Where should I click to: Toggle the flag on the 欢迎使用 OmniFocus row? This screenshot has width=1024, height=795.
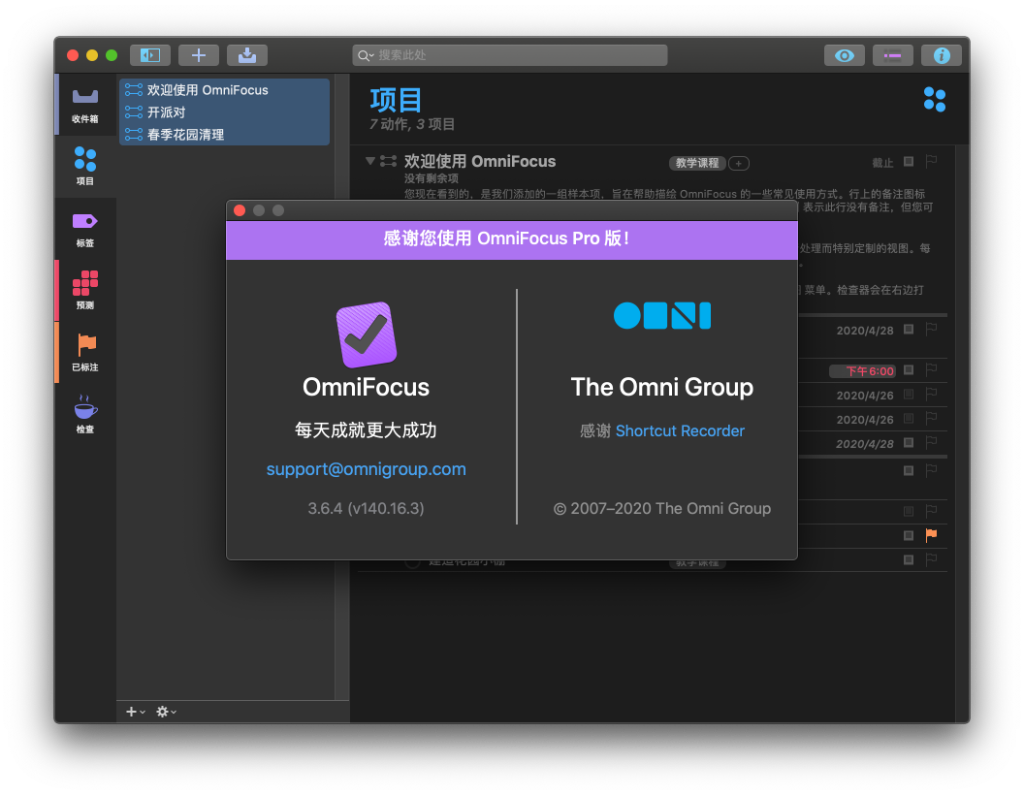(x=931, y=161)
